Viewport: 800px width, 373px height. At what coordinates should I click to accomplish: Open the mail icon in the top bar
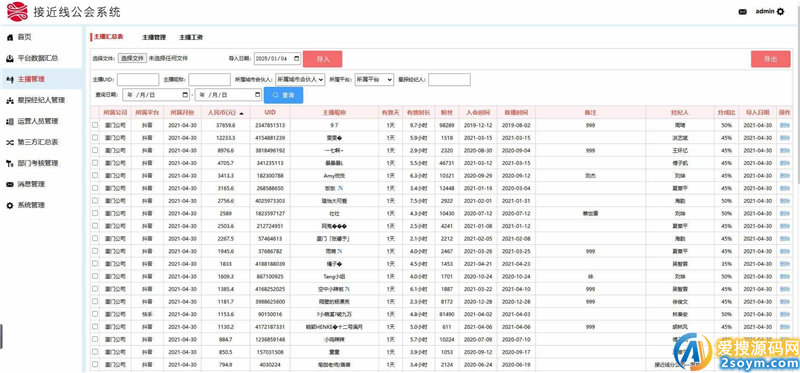coord(743,12)
